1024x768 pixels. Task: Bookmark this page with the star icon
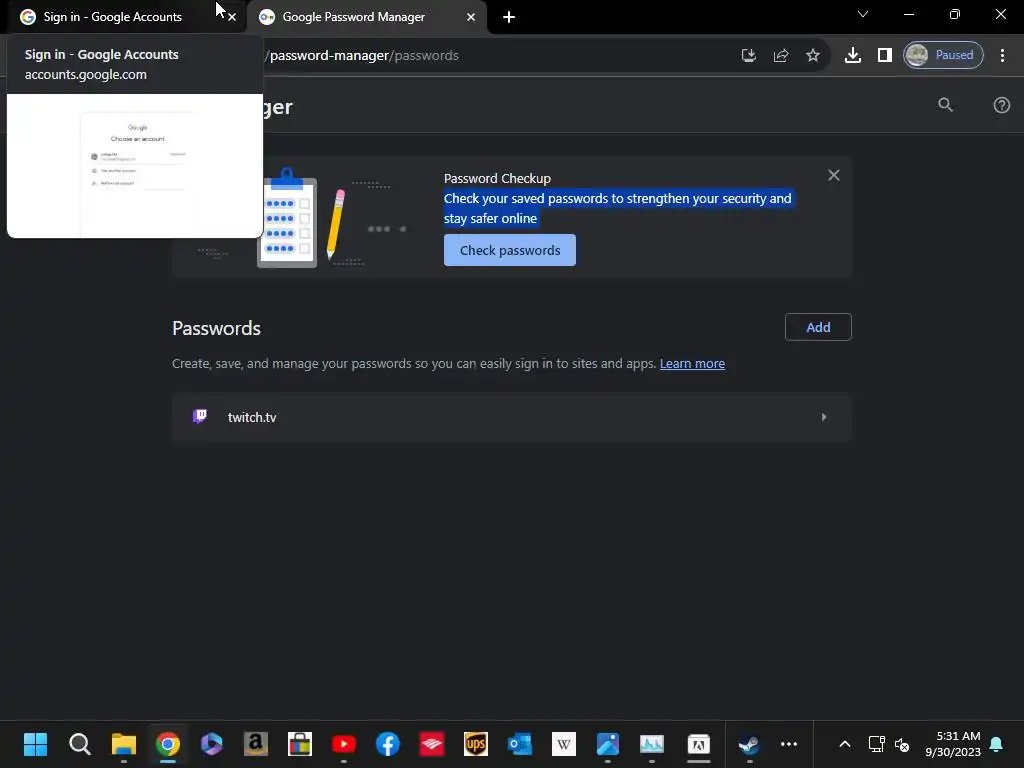812,56
